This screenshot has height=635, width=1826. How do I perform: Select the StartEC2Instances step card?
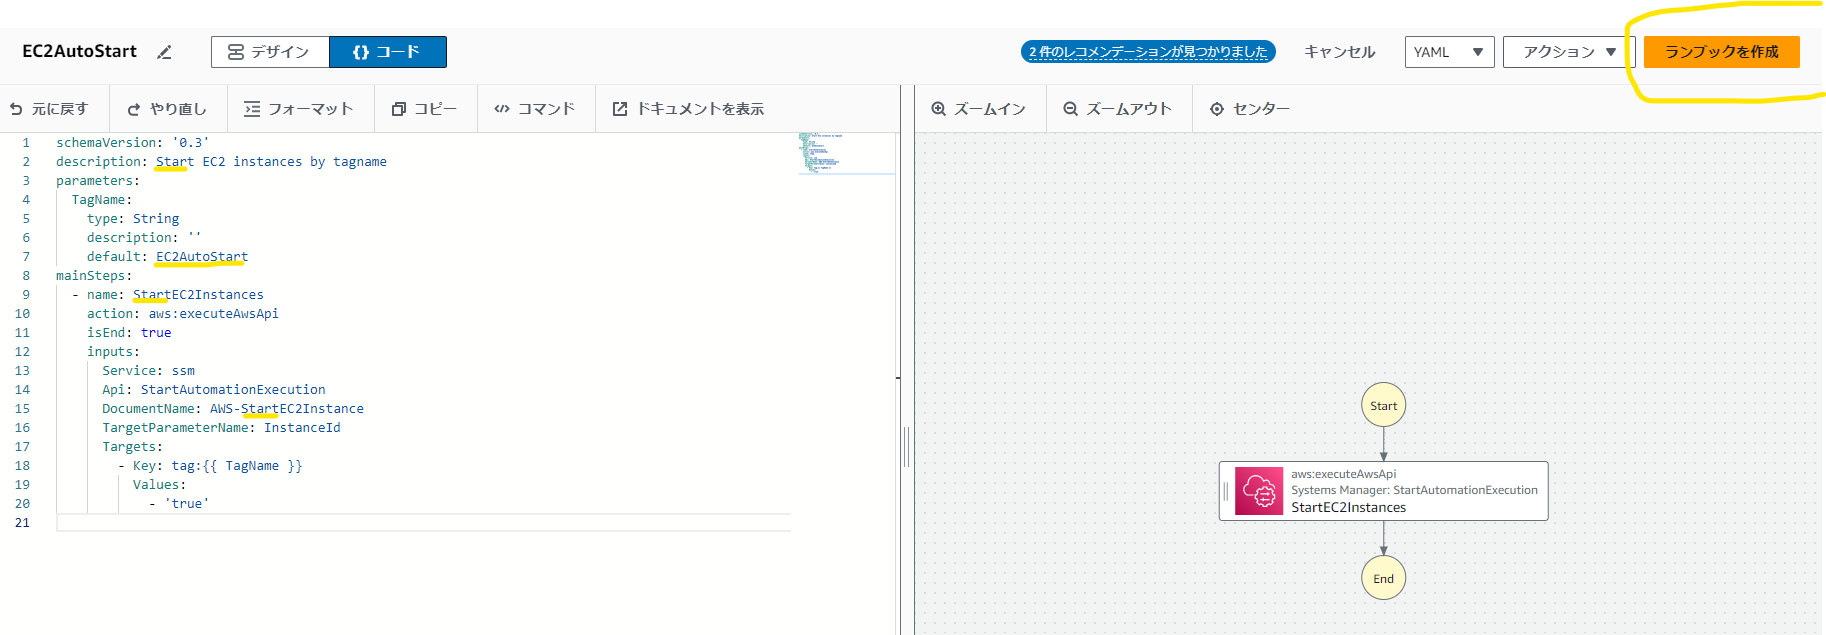(1384, 491)
